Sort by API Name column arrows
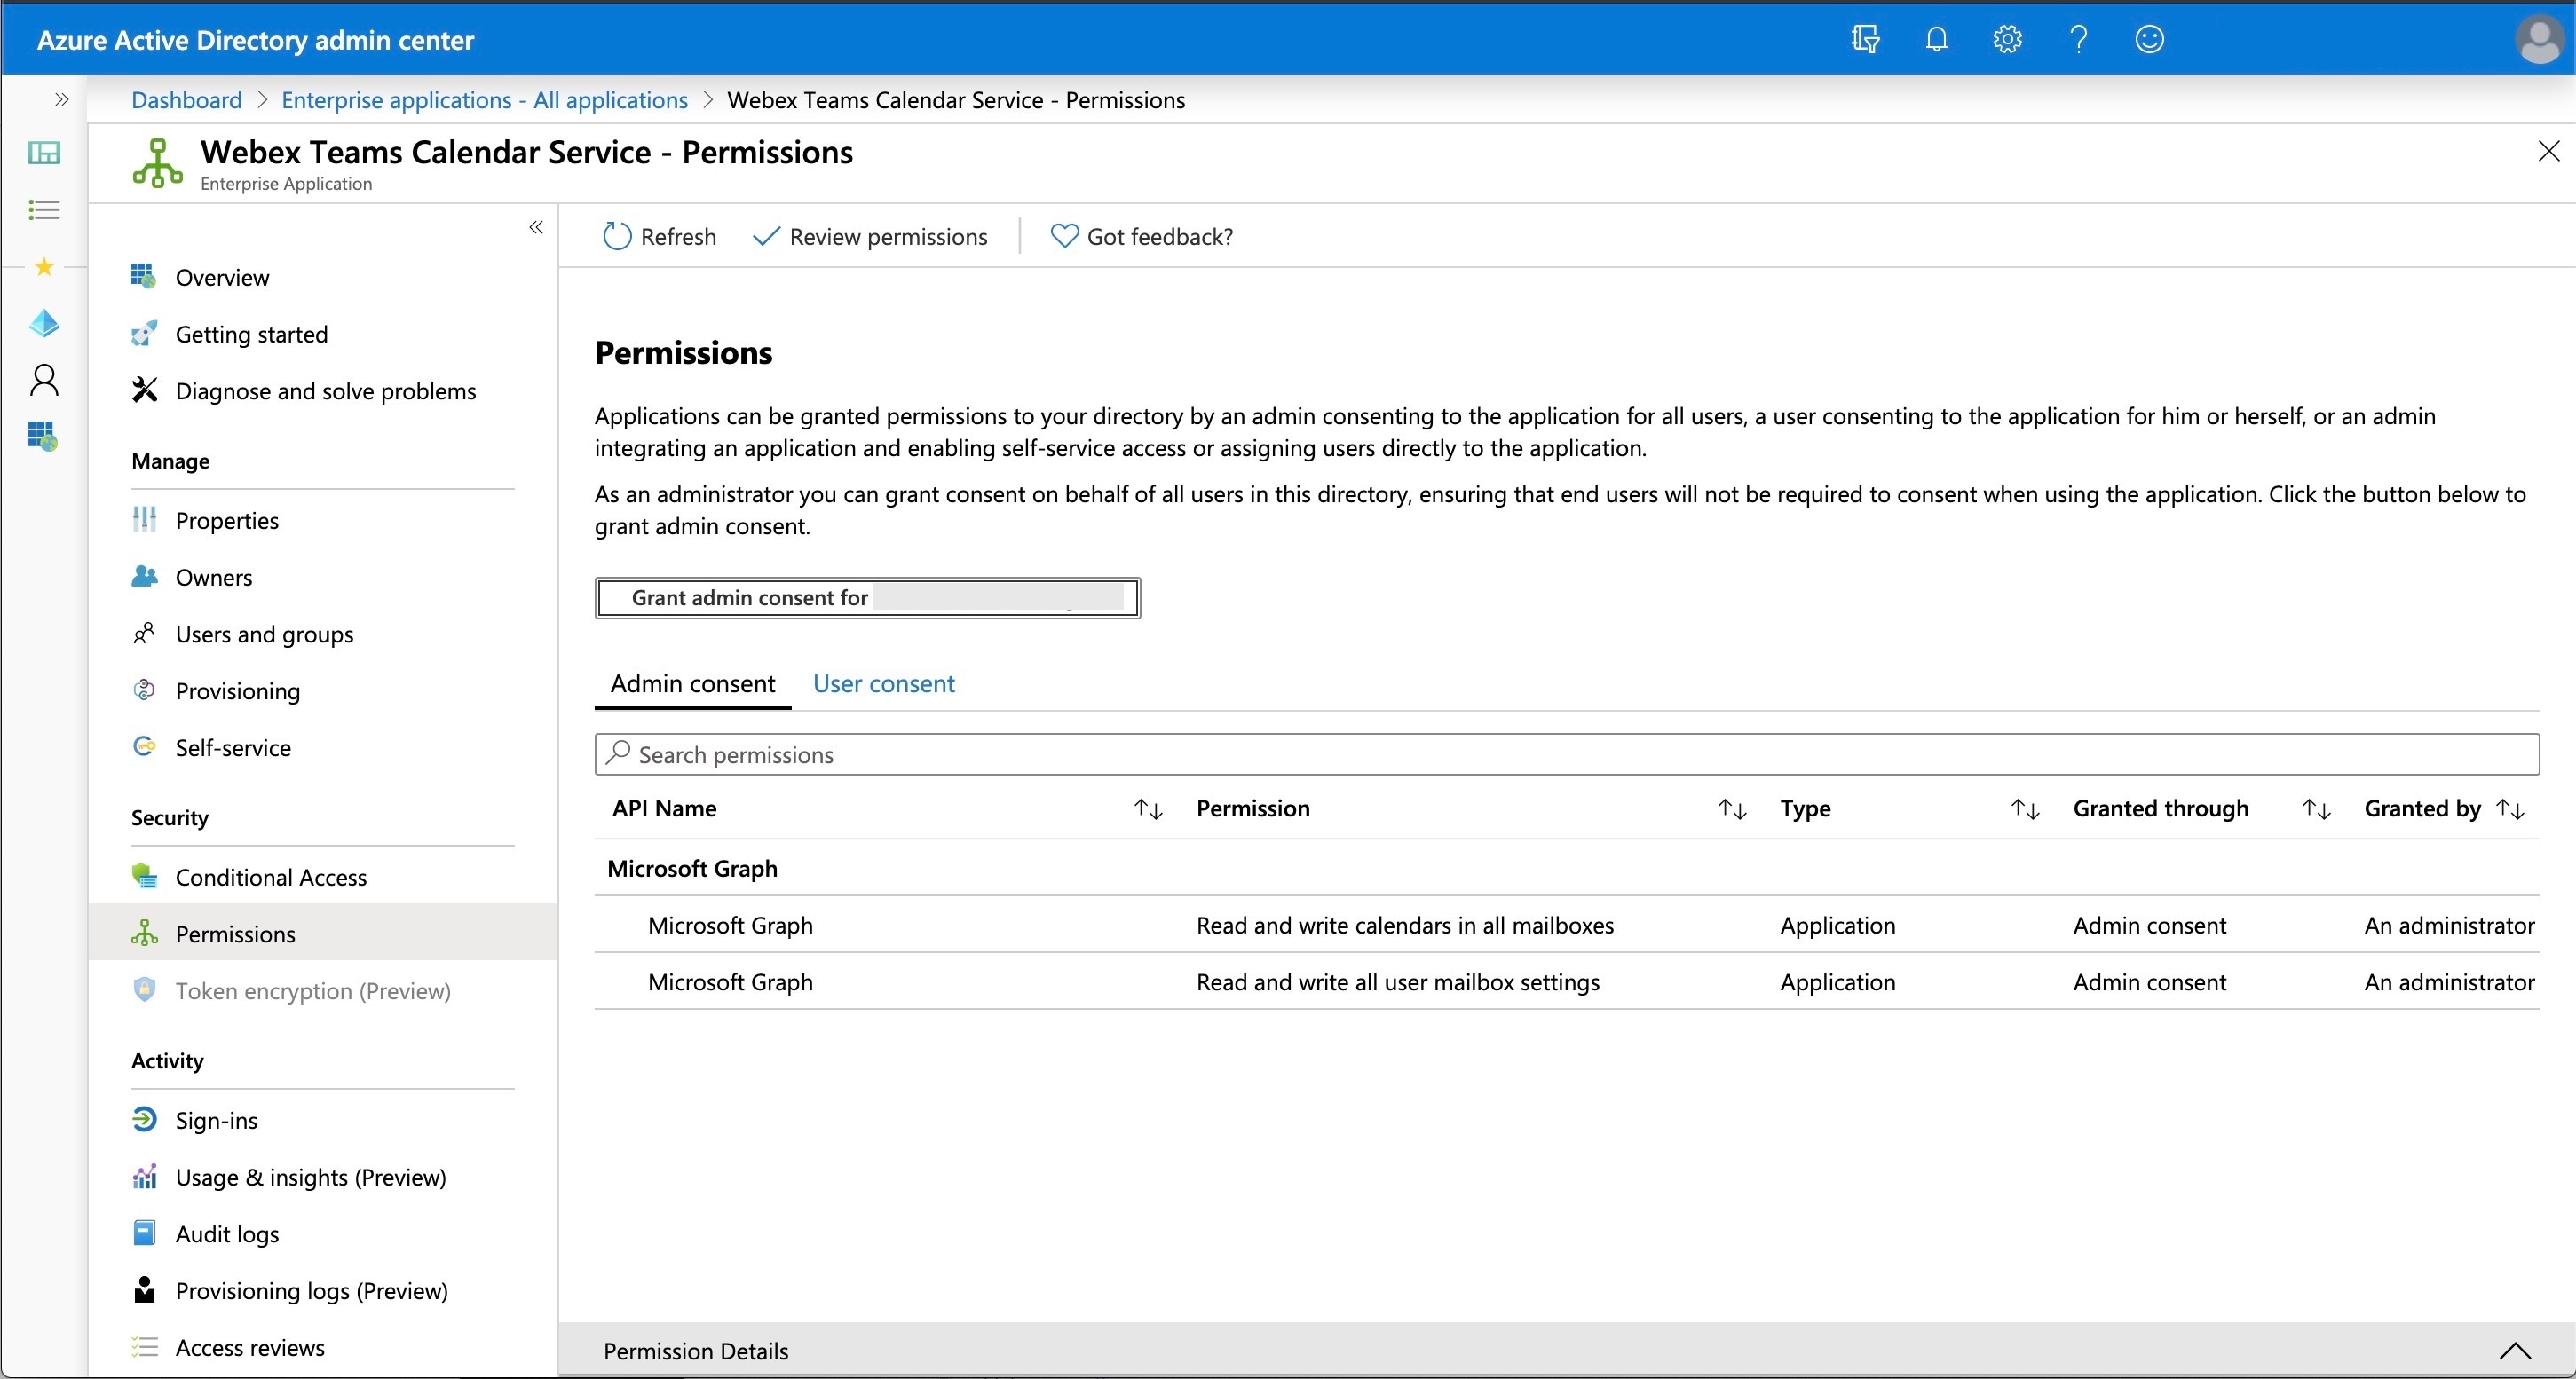 [1148, 809]
